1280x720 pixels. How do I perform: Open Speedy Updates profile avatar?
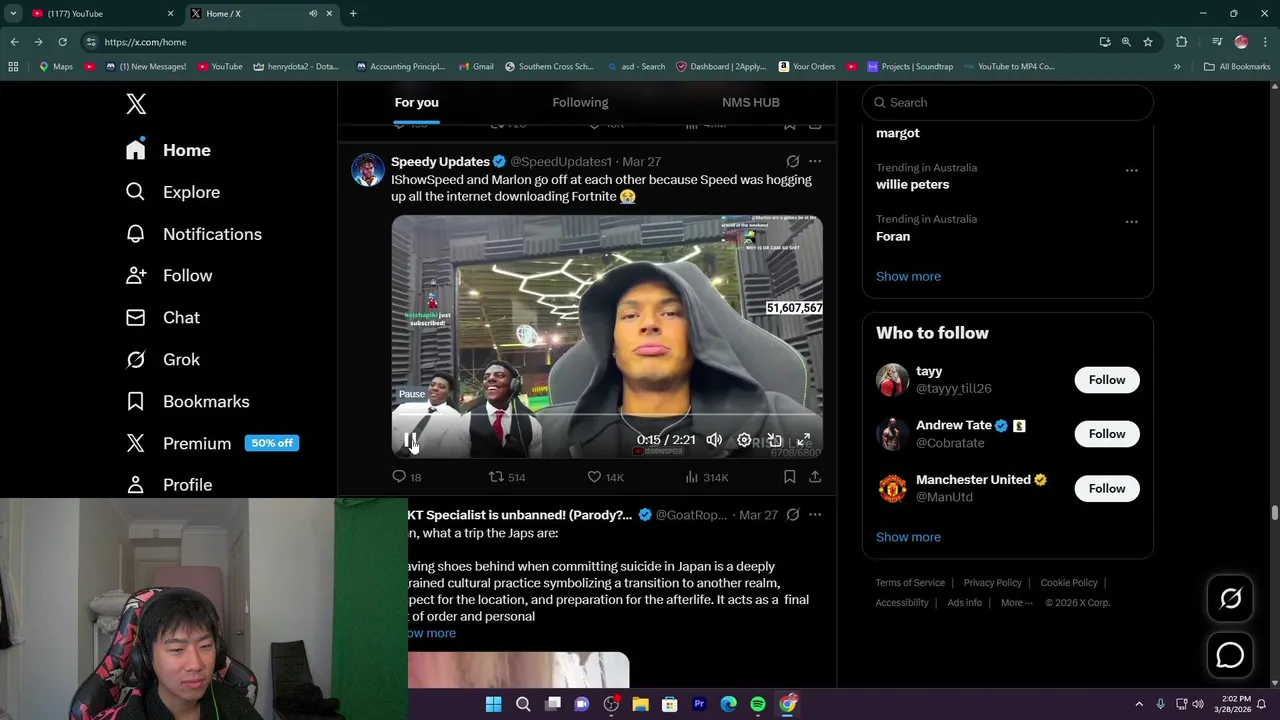click(367, 169)
